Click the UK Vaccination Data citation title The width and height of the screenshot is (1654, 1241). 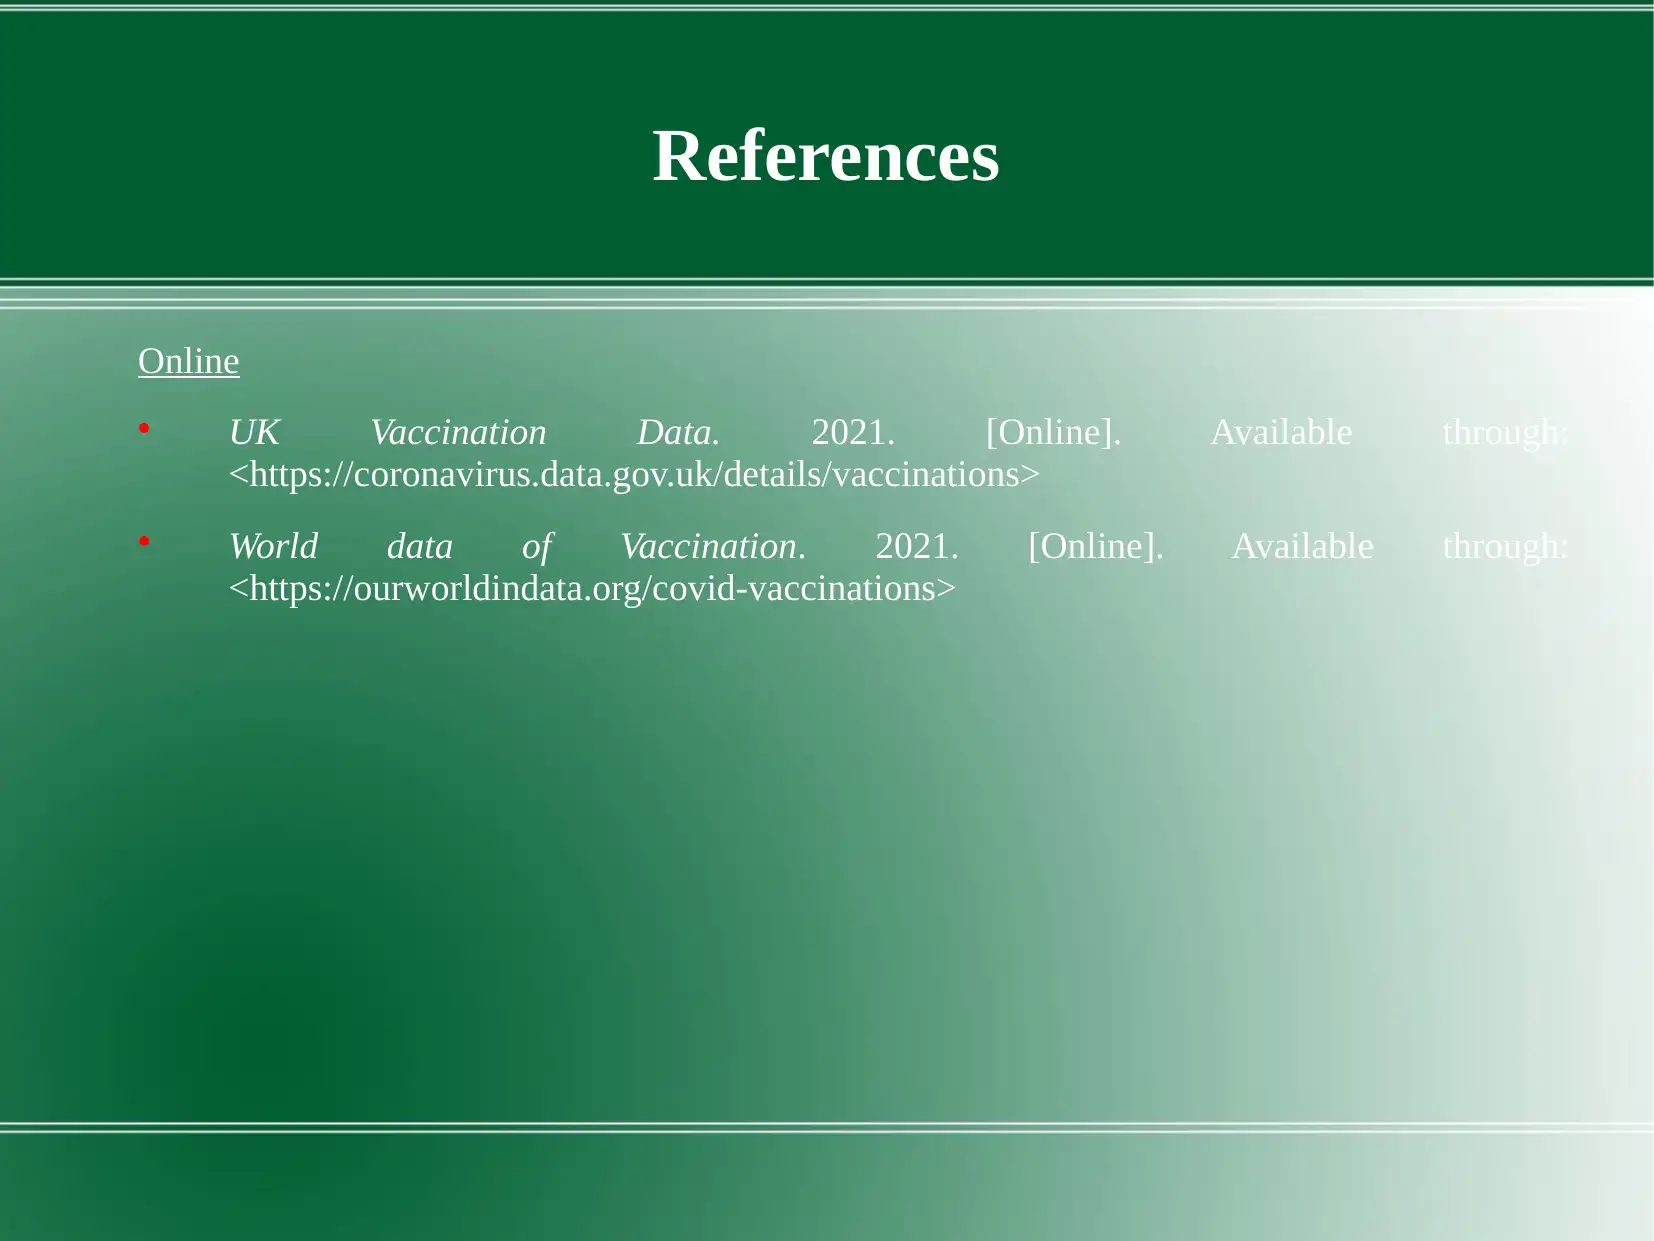pyautogui.click(x=474, y=432)
